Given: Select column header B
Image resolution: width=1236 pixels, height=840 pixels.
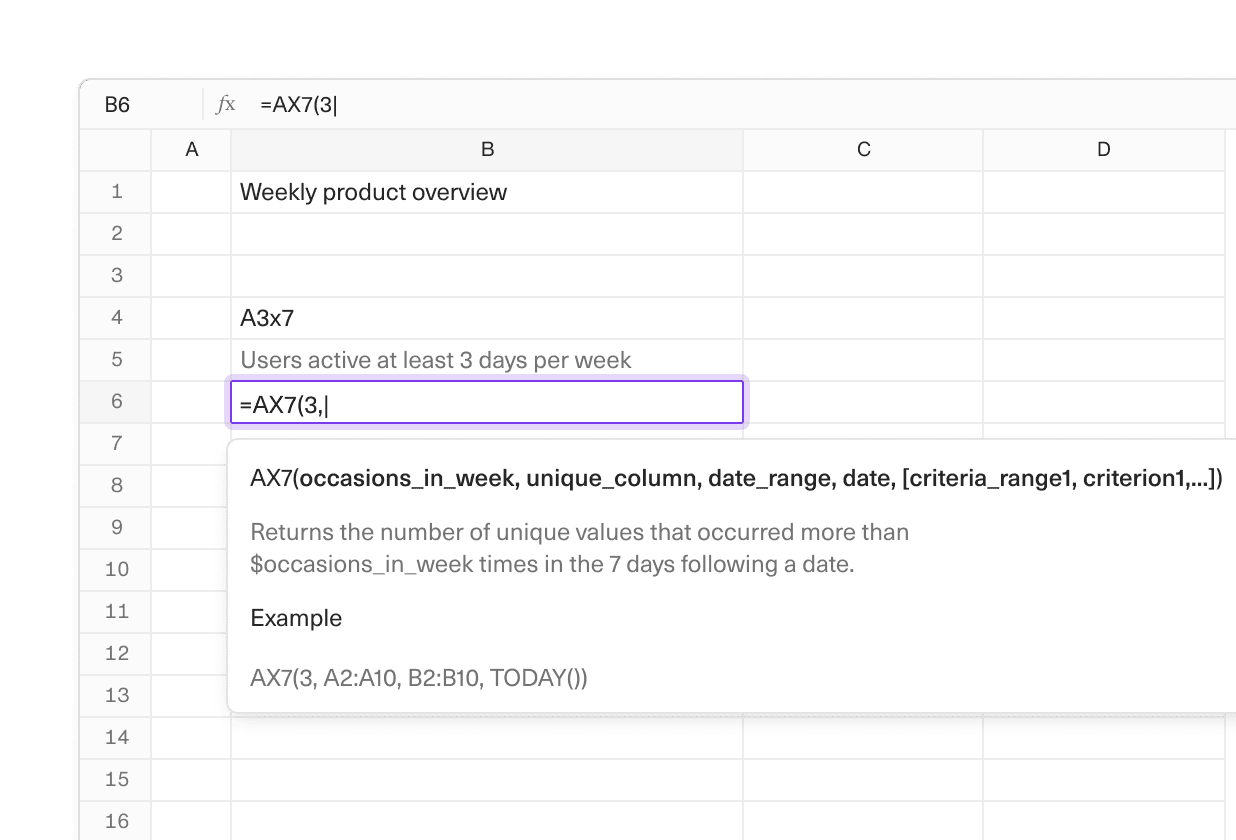Looking at the screenshot, I should tap(487, 149).
